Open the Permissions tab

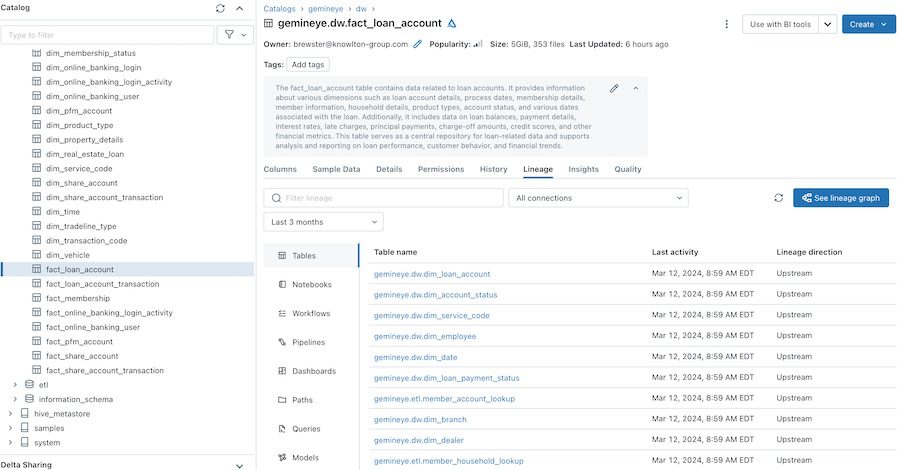(441, 169)
